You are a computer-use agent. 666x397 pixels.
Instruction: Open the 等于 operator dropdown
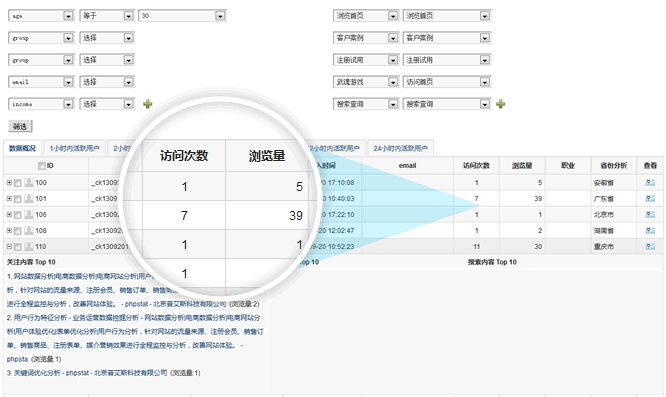tap(107, 16)
